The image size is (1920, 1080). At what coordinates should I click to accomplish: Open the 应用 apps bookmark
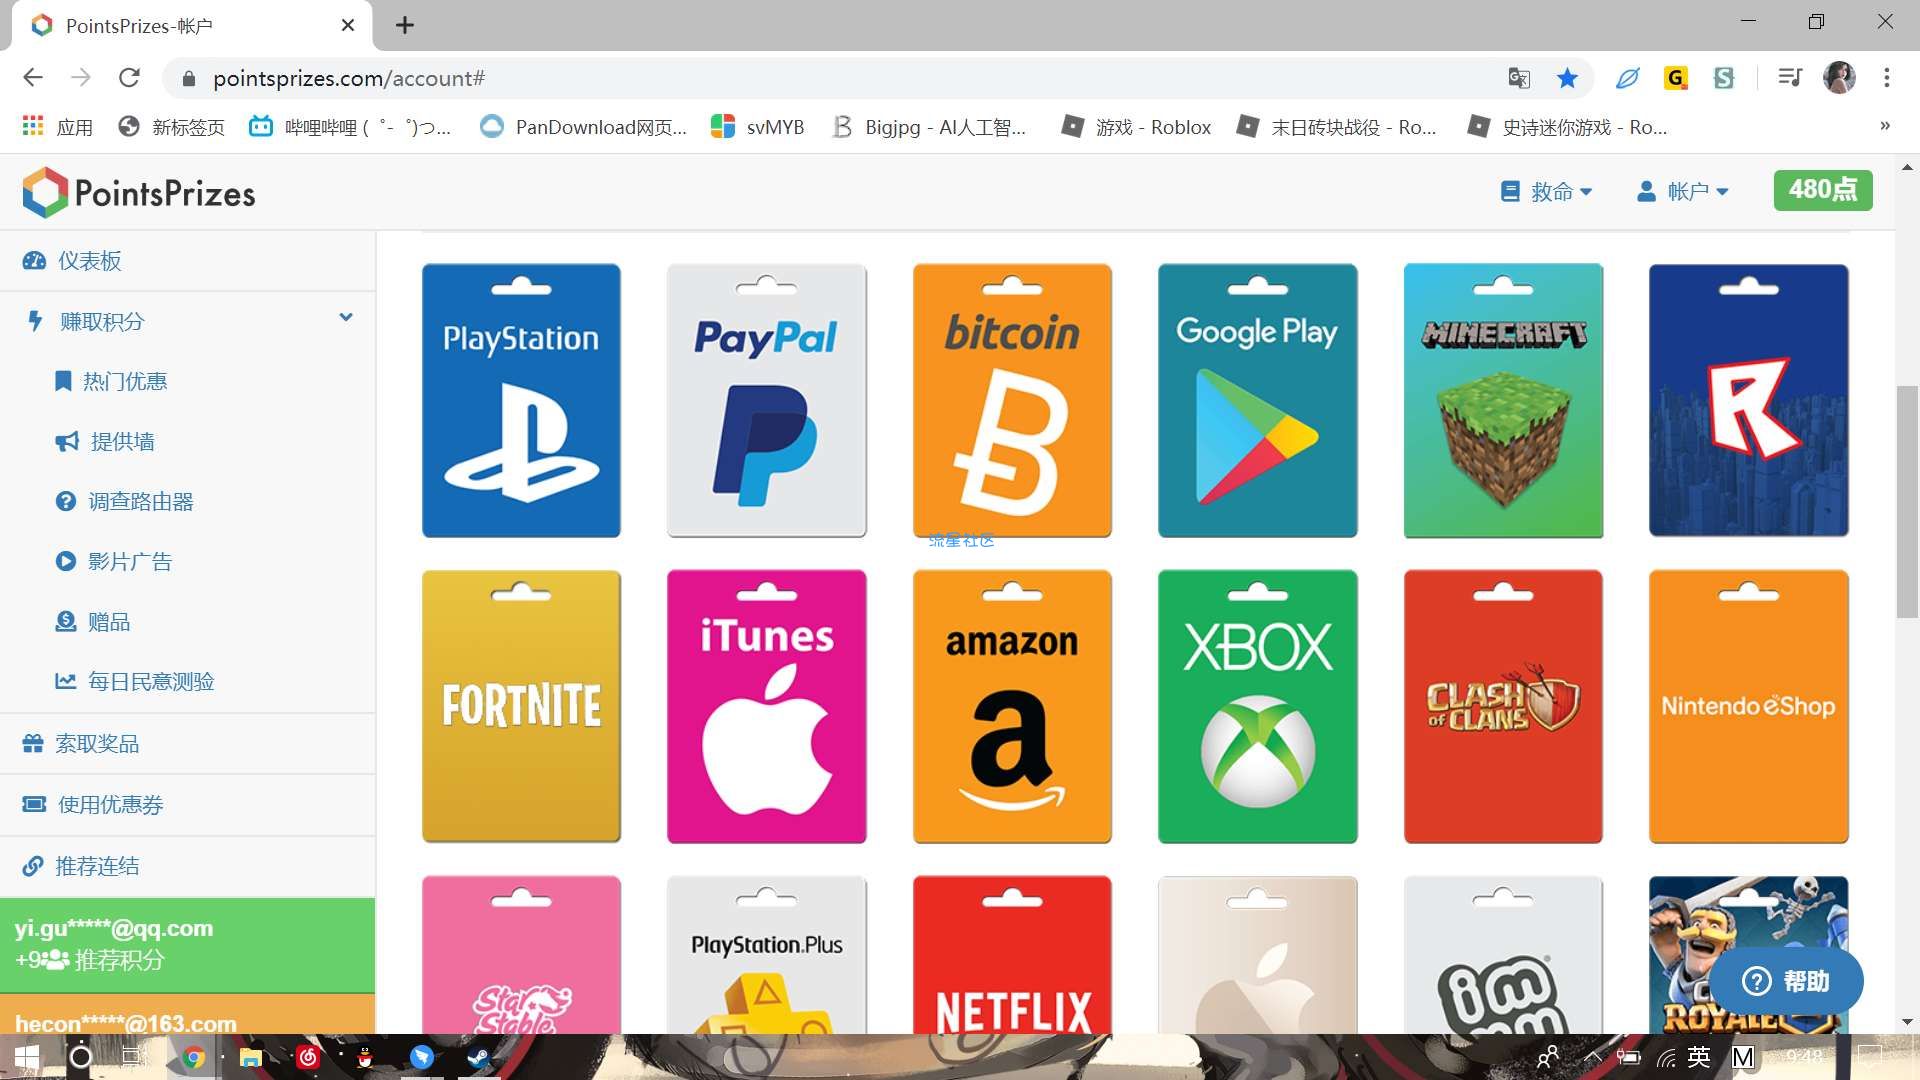pos(57,127)
